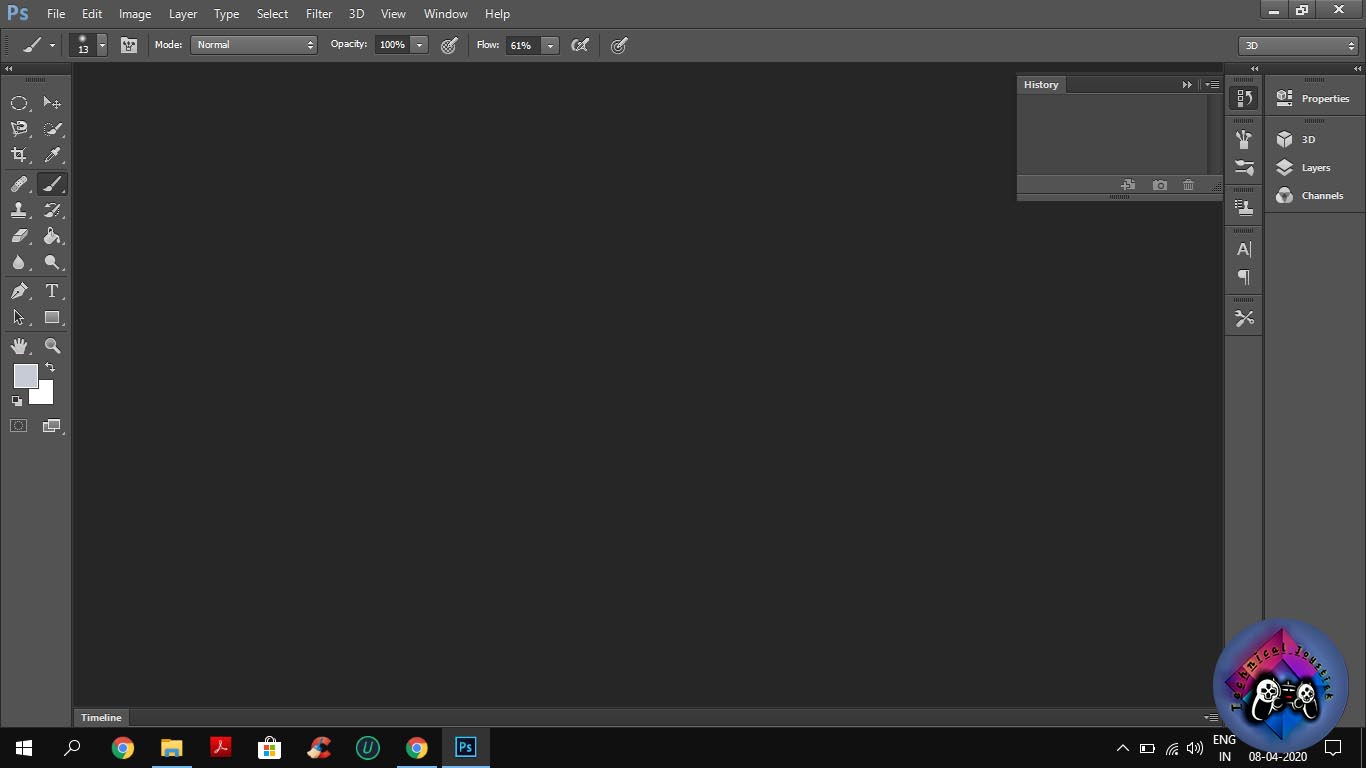Select the Paint Bucket tool

pos(52,236)
